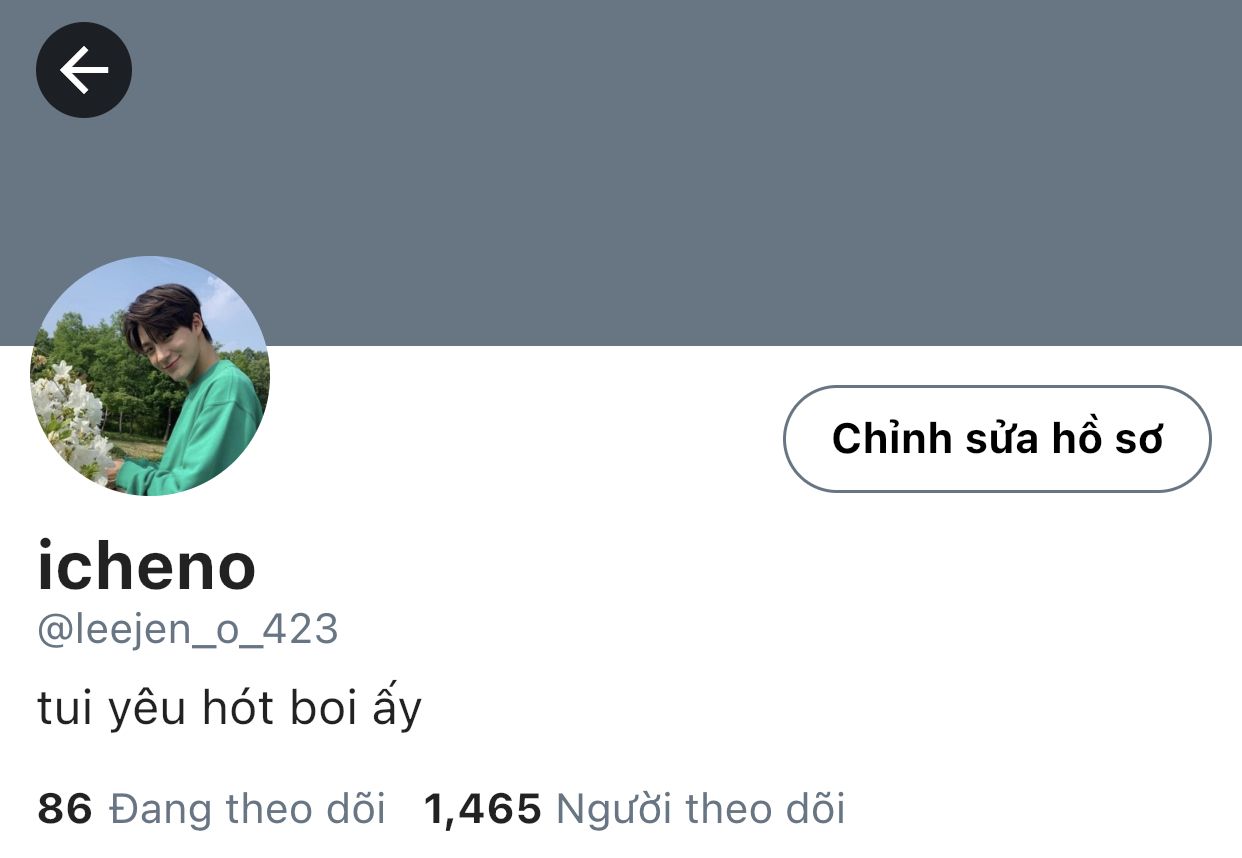Open the 86 following count
Image resolution: width=1242 pixels, height=858 pixels.
pyautogui.click(x=65, y=808)
